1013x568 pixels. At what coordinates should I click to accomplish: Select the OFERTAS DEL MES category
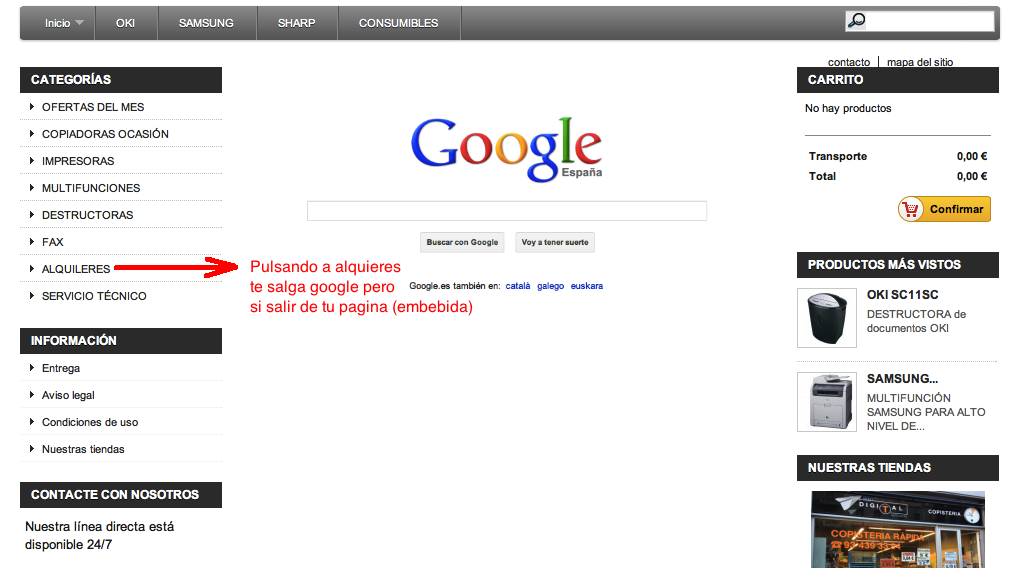[93, 107]
